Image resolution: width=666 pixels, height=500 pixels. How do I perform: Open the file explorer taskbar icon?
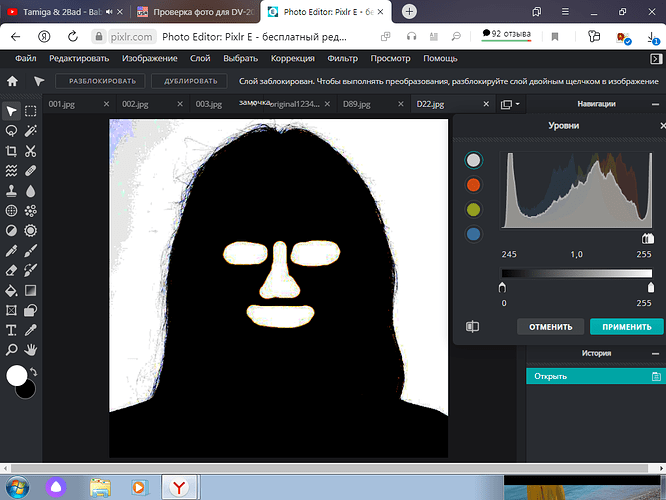(x=100, y=488)
